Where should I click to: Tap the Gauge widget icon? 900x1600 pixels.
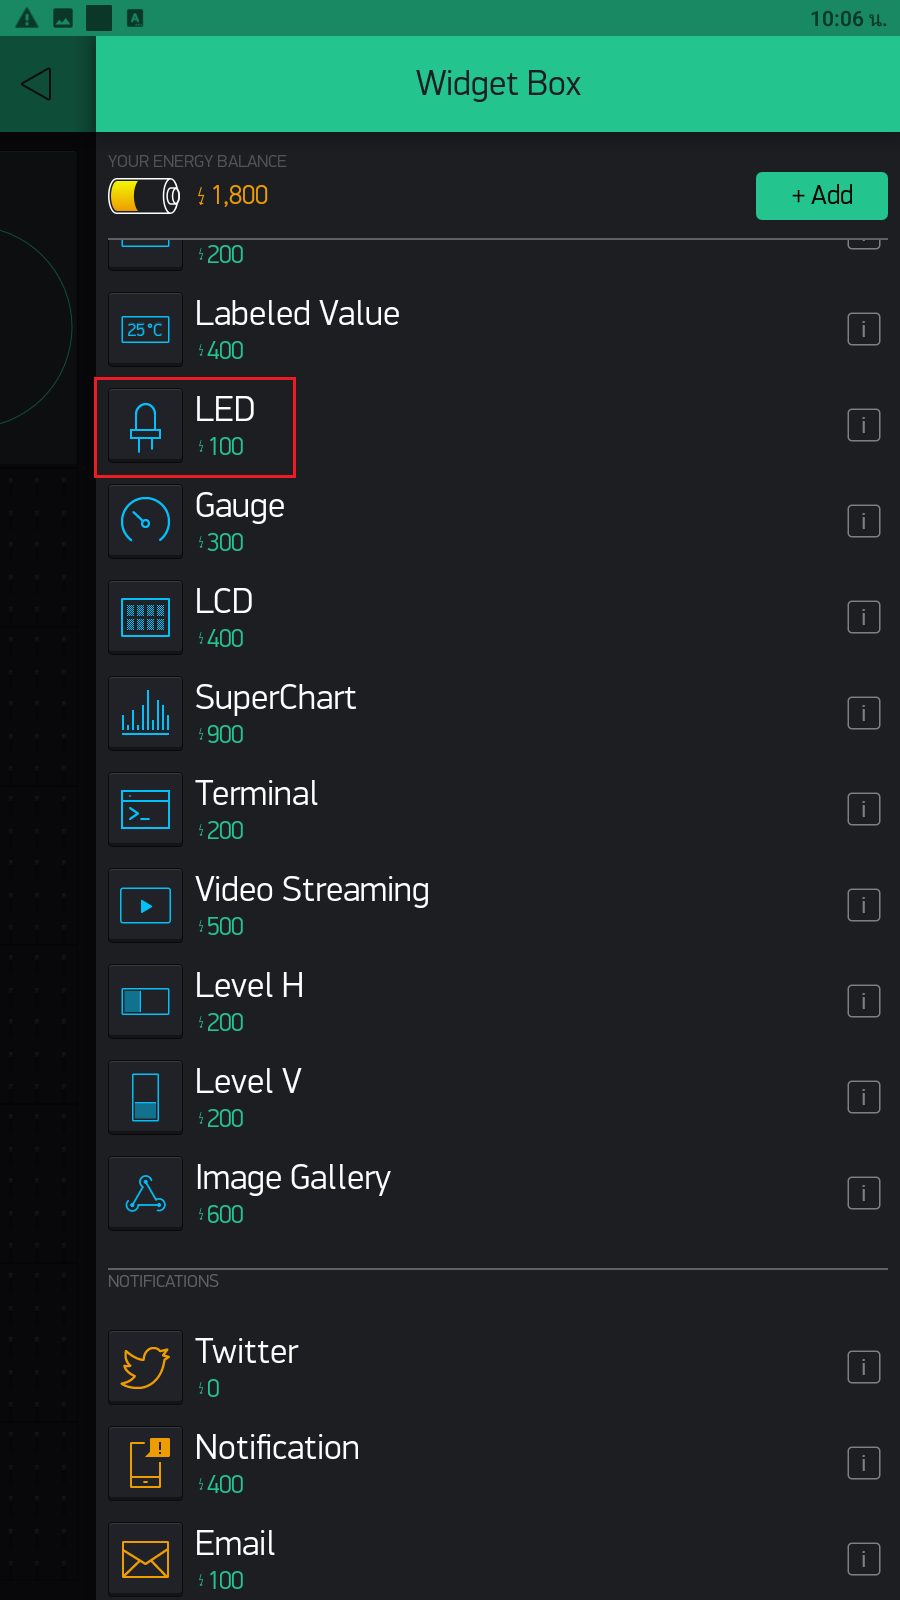tap(146, 522)
